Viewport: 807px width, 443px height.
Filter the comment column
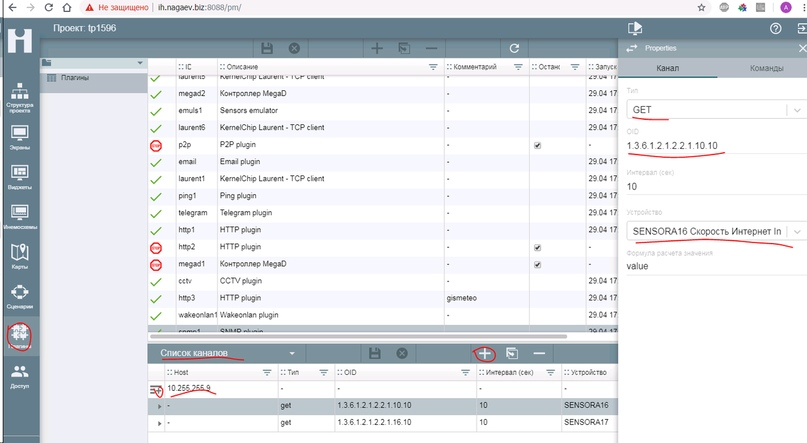click(518, 67)
